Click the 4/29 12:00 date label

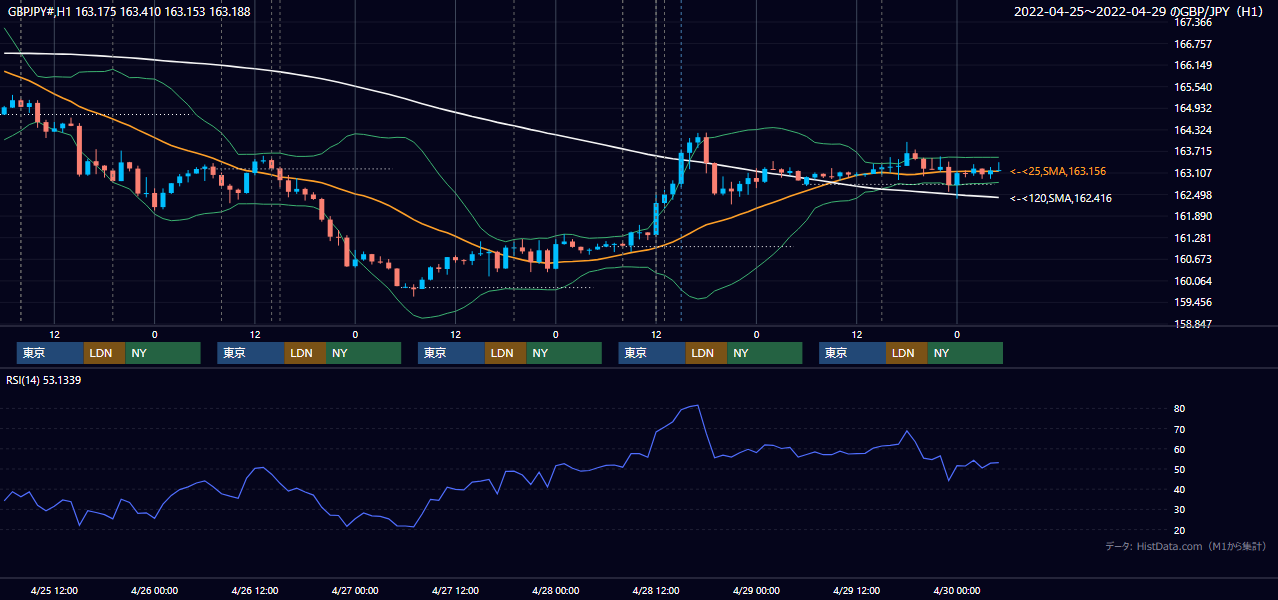pos(856,590)
